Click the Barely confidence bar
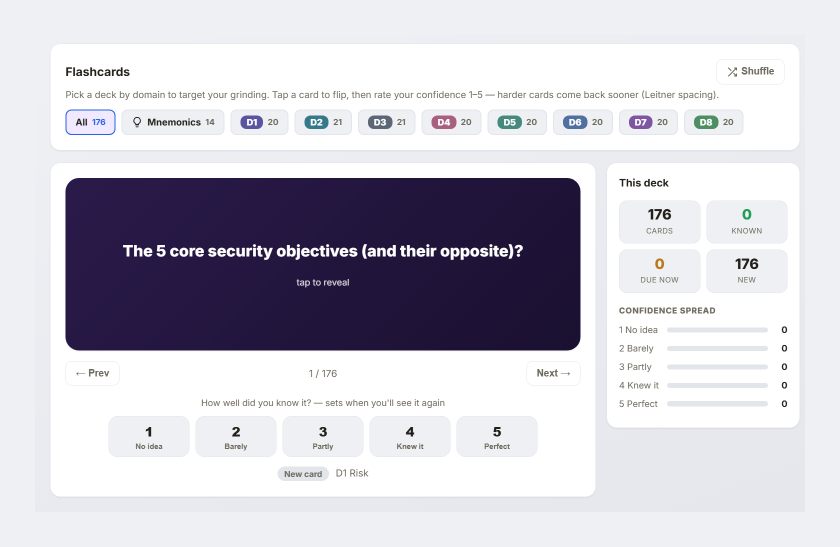The image size is (840, 547). [x=717, y=348]
